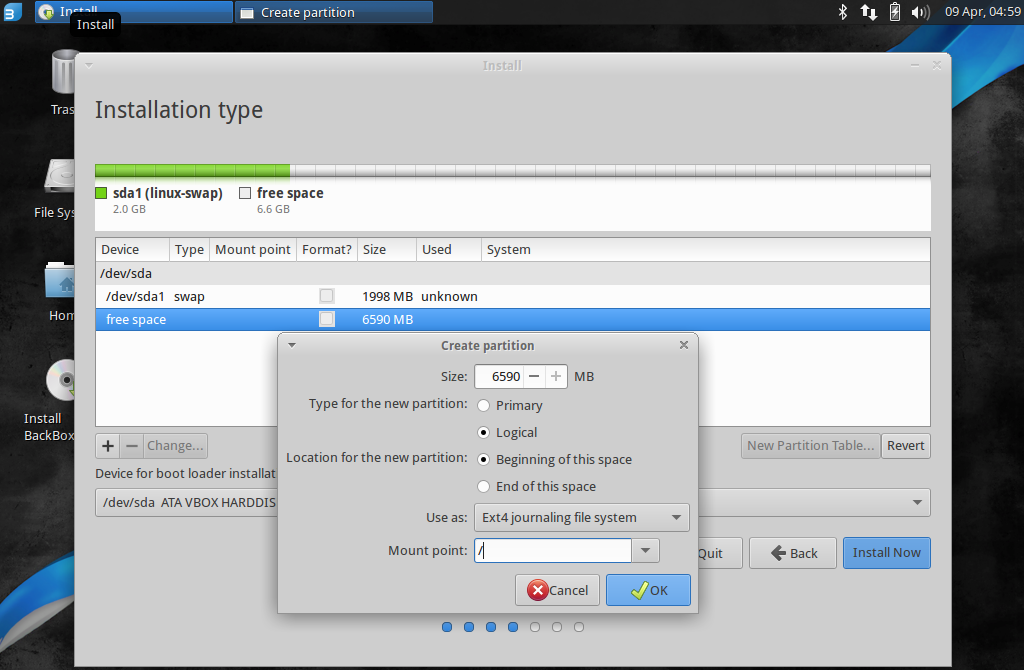The width and height of the screenshot is (1024, 670).
Task: Increase partition size with plus stepper
Action: 556,376
